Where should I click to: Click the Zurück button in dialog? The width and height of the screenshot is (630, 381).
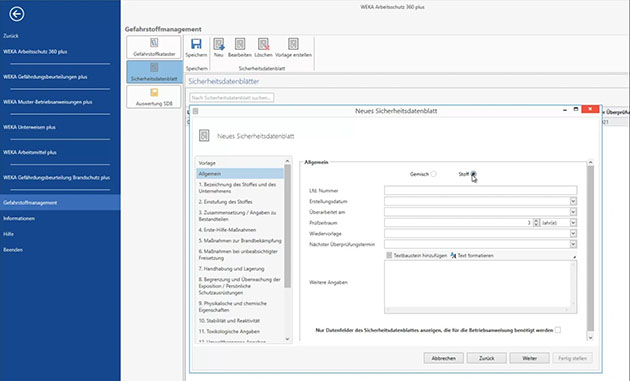click(x=487, y=358)
